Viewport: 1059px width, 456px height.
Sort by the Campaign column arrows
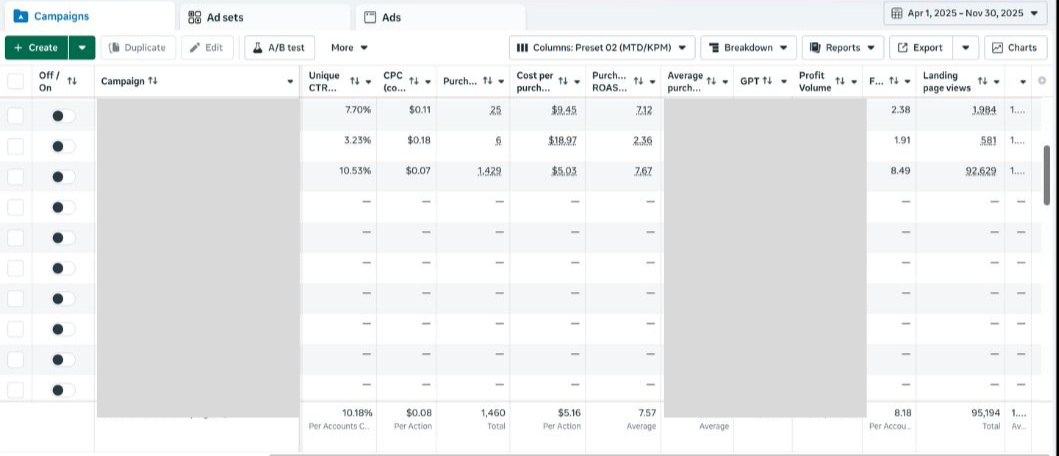[153, 81]
